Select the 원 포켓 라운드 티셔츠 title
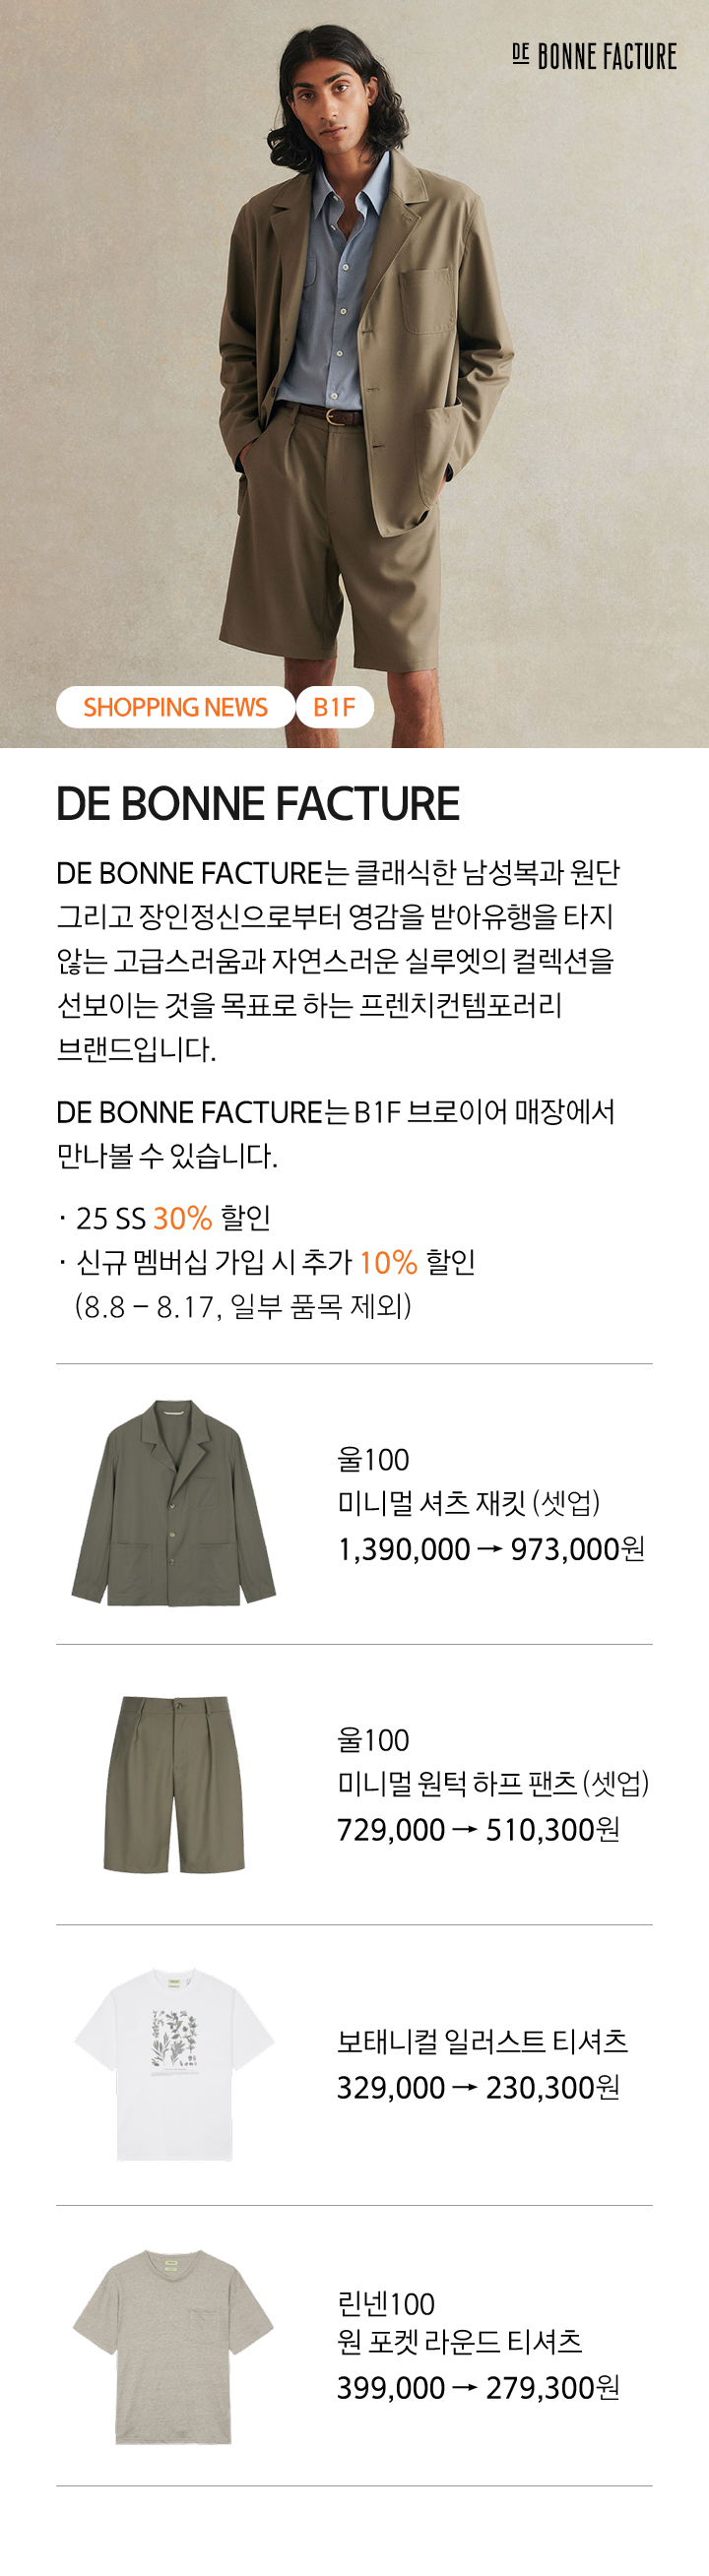 pos(459,2341)
